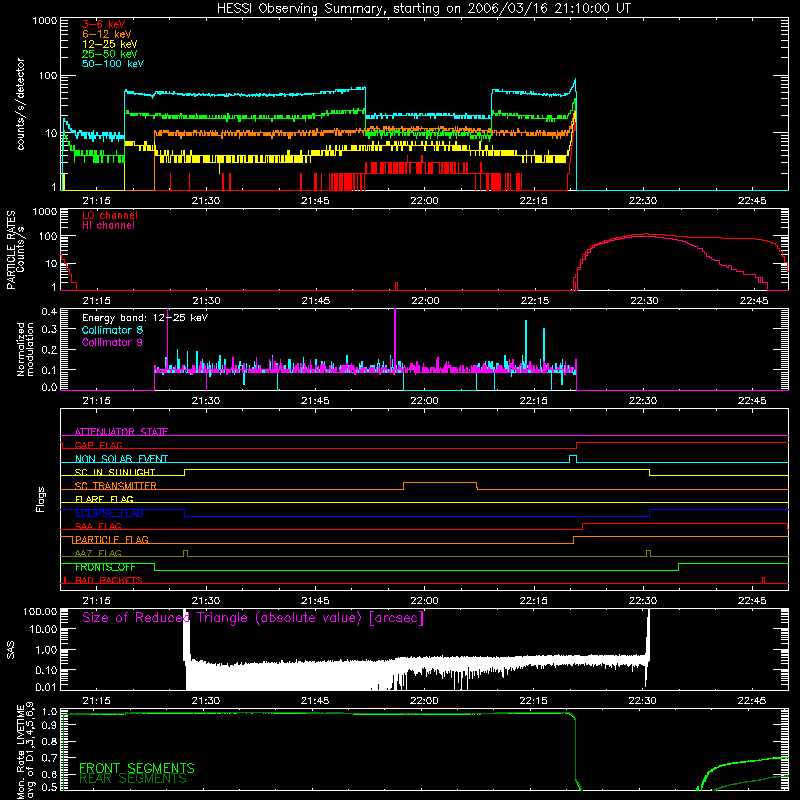The image size is (800, 800).
Task: Select the 3-6 keV legend label
Action: tap(103, 24)
